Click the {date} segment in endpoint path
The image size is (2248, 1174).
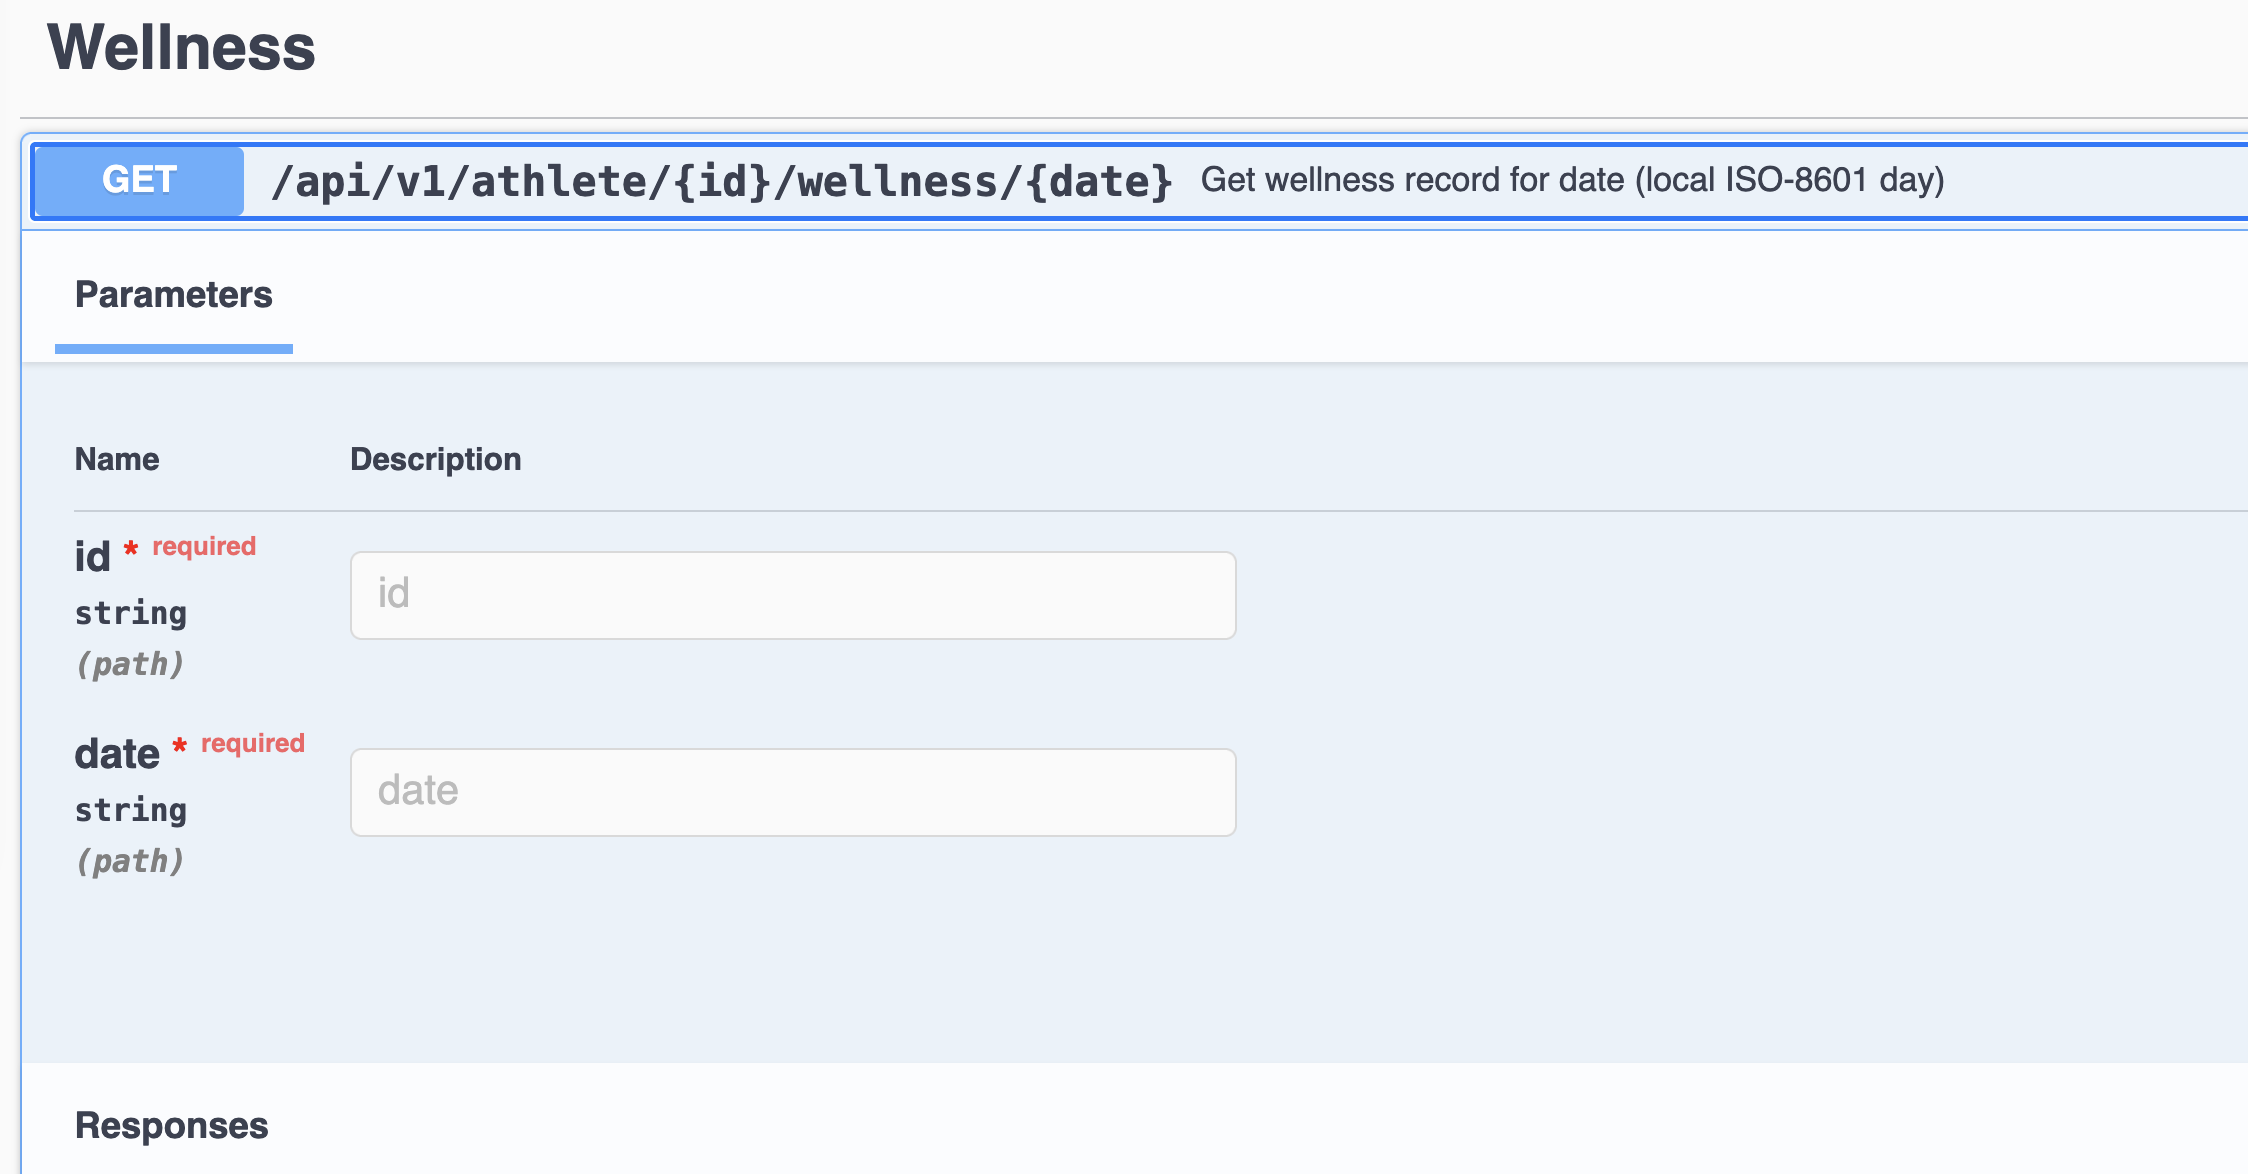pos(1098,182)
